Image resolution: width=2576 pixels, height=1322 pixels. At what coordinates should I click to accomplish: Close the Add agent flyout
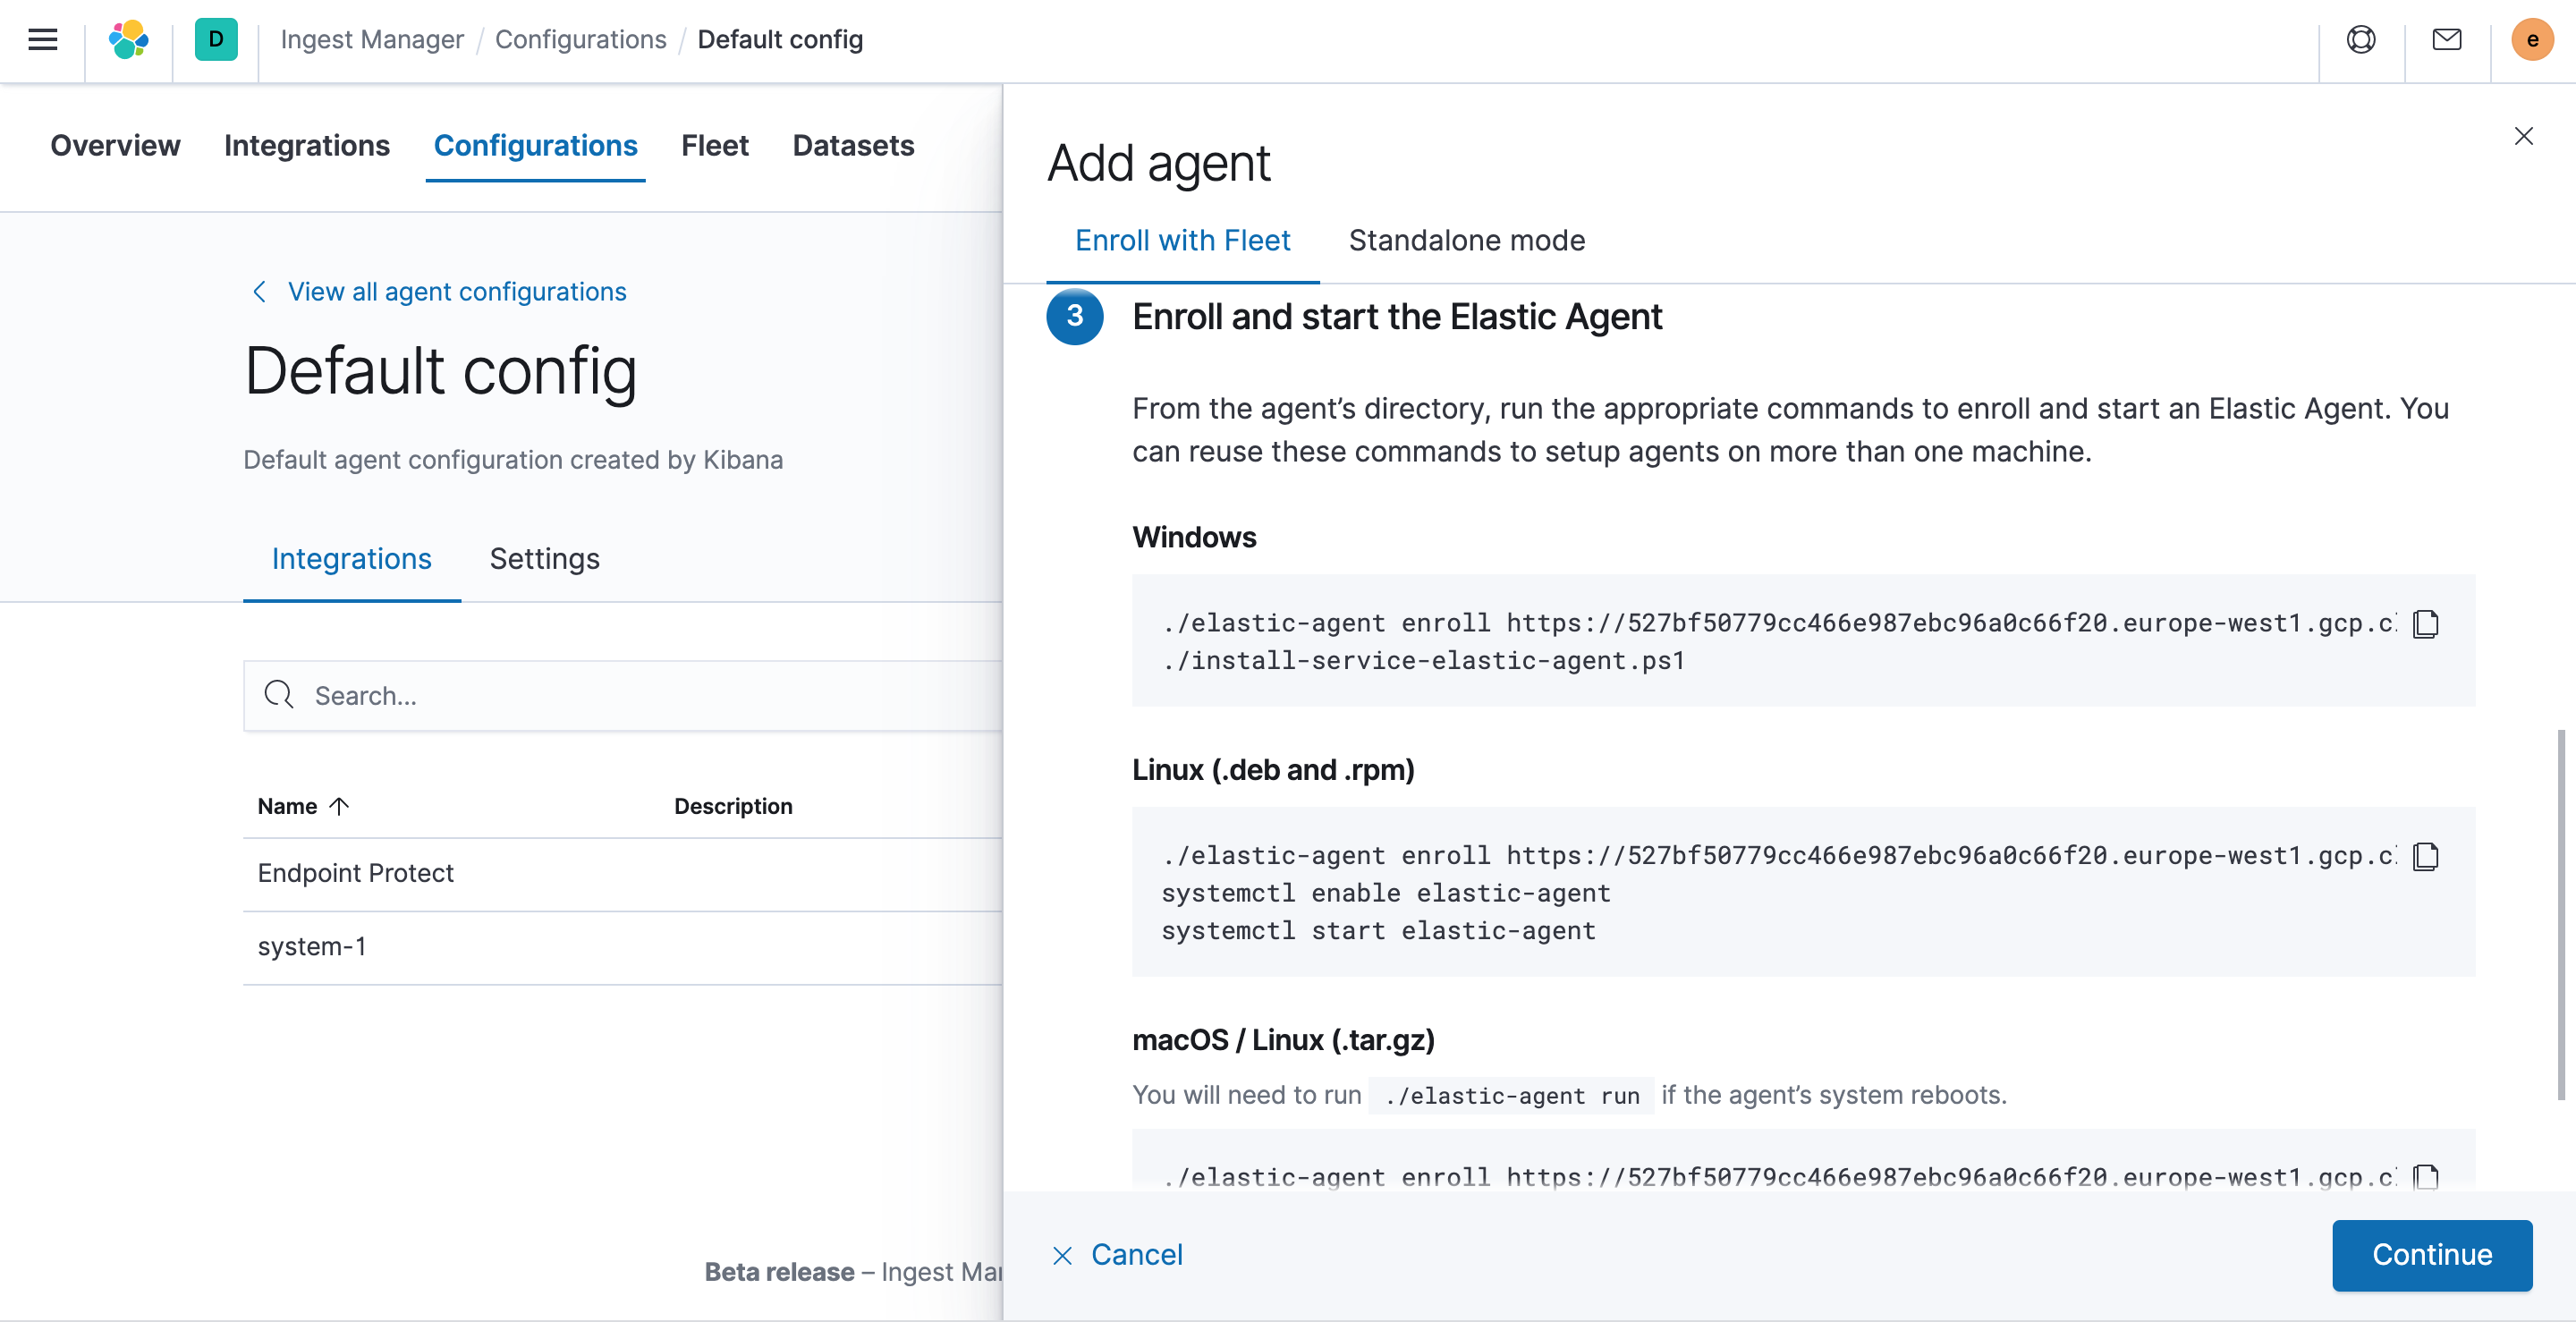(2524, 136)
